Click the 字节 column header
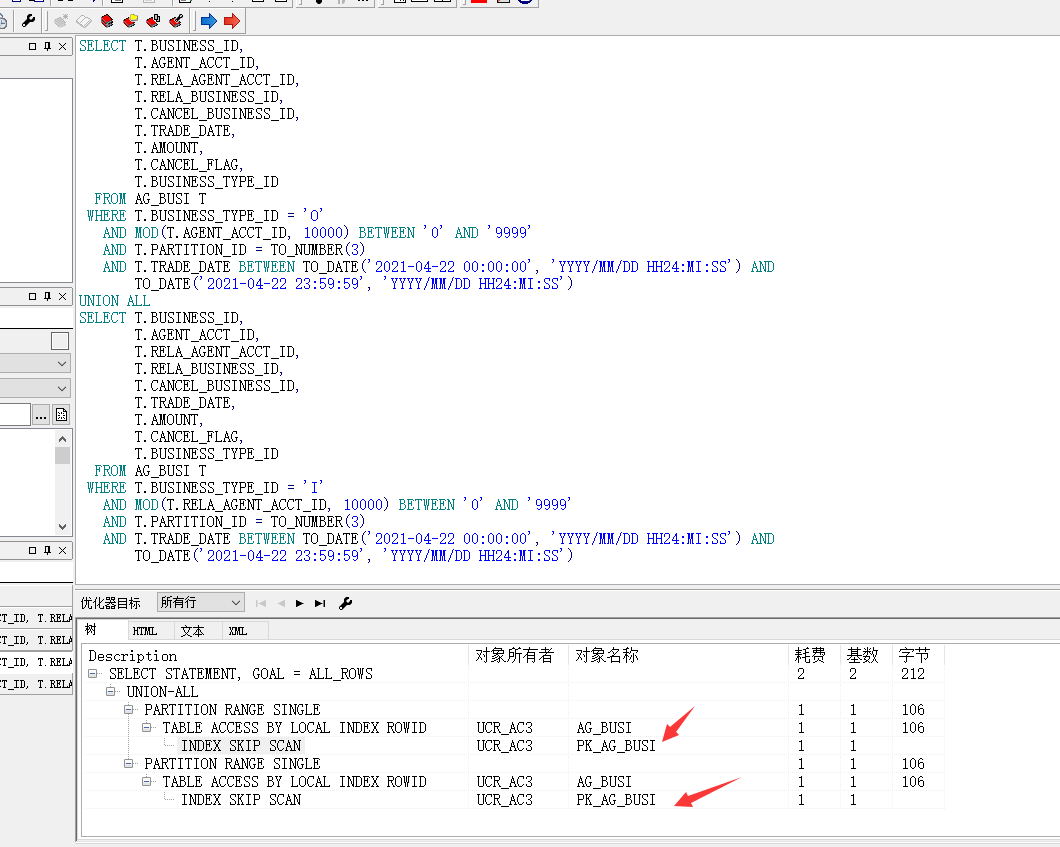The image size is (1060, 847). click(x=918, y=656)
